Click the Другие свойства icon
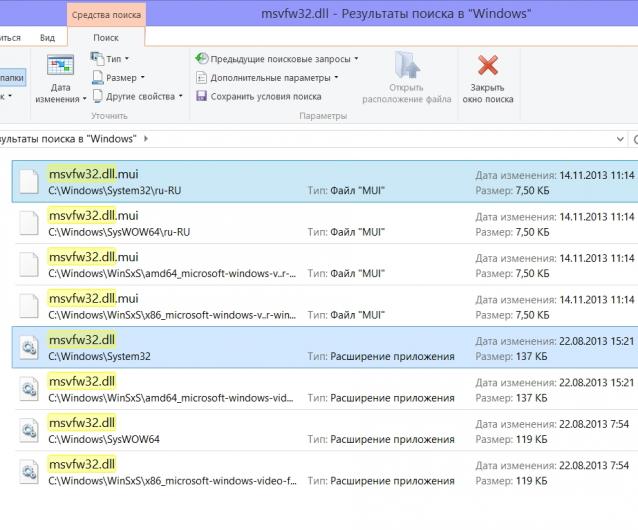 [x=97, y=96]
